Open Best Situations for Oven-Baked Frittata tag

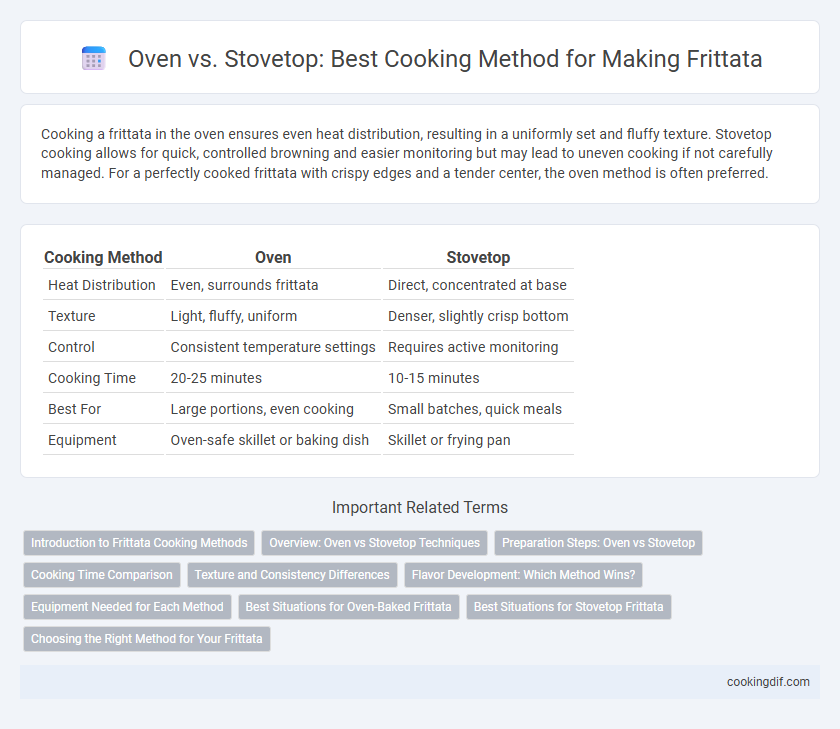348,607
